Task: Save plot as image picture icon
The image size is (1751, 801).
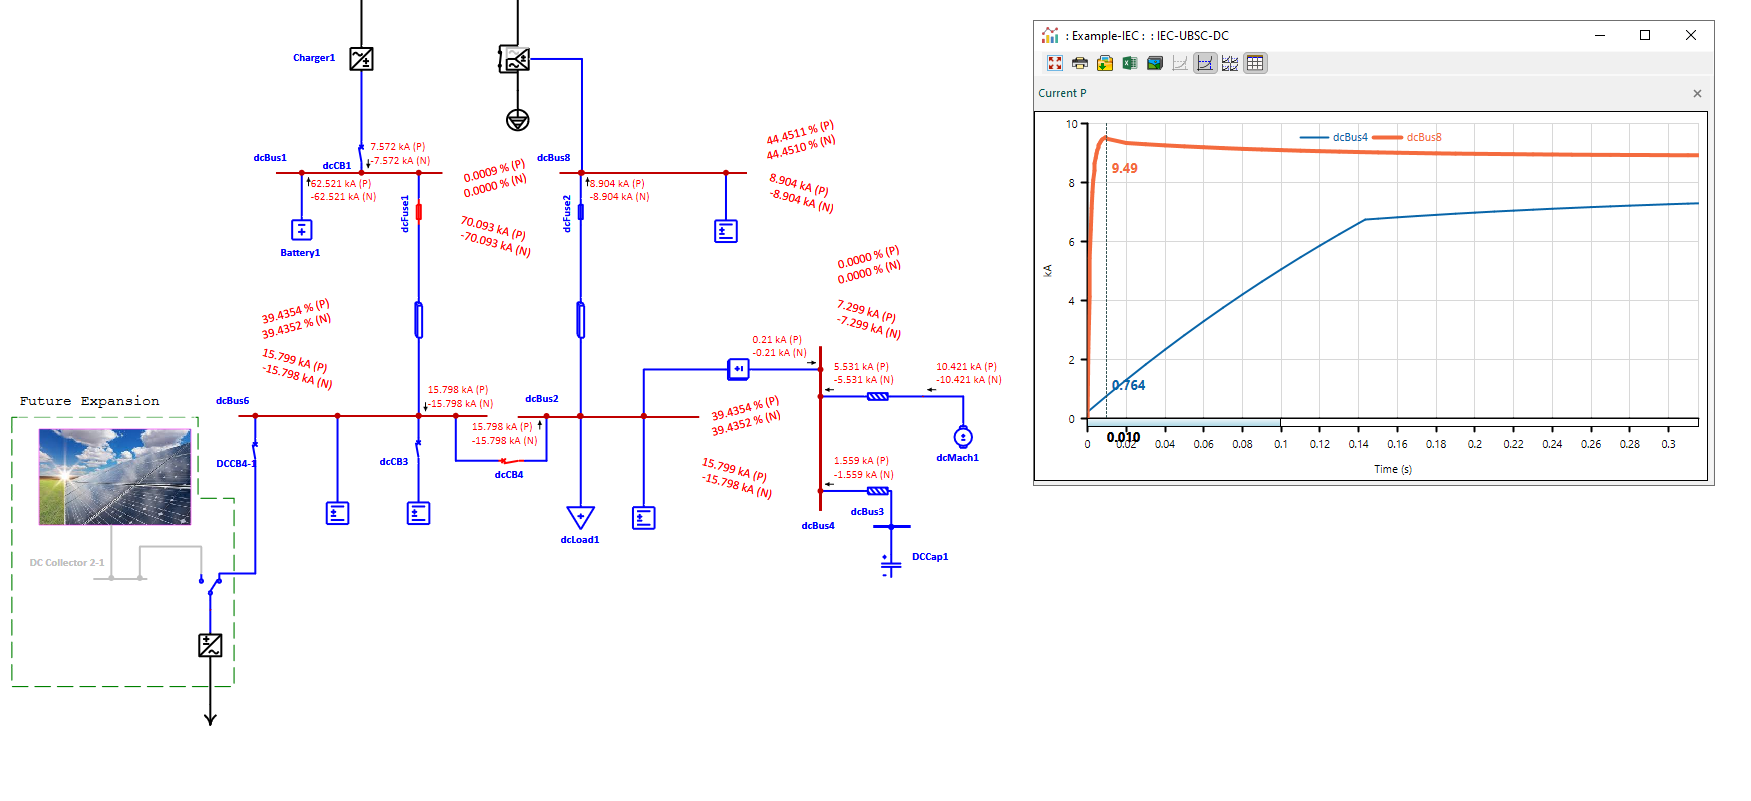Action: [1154, 63]
